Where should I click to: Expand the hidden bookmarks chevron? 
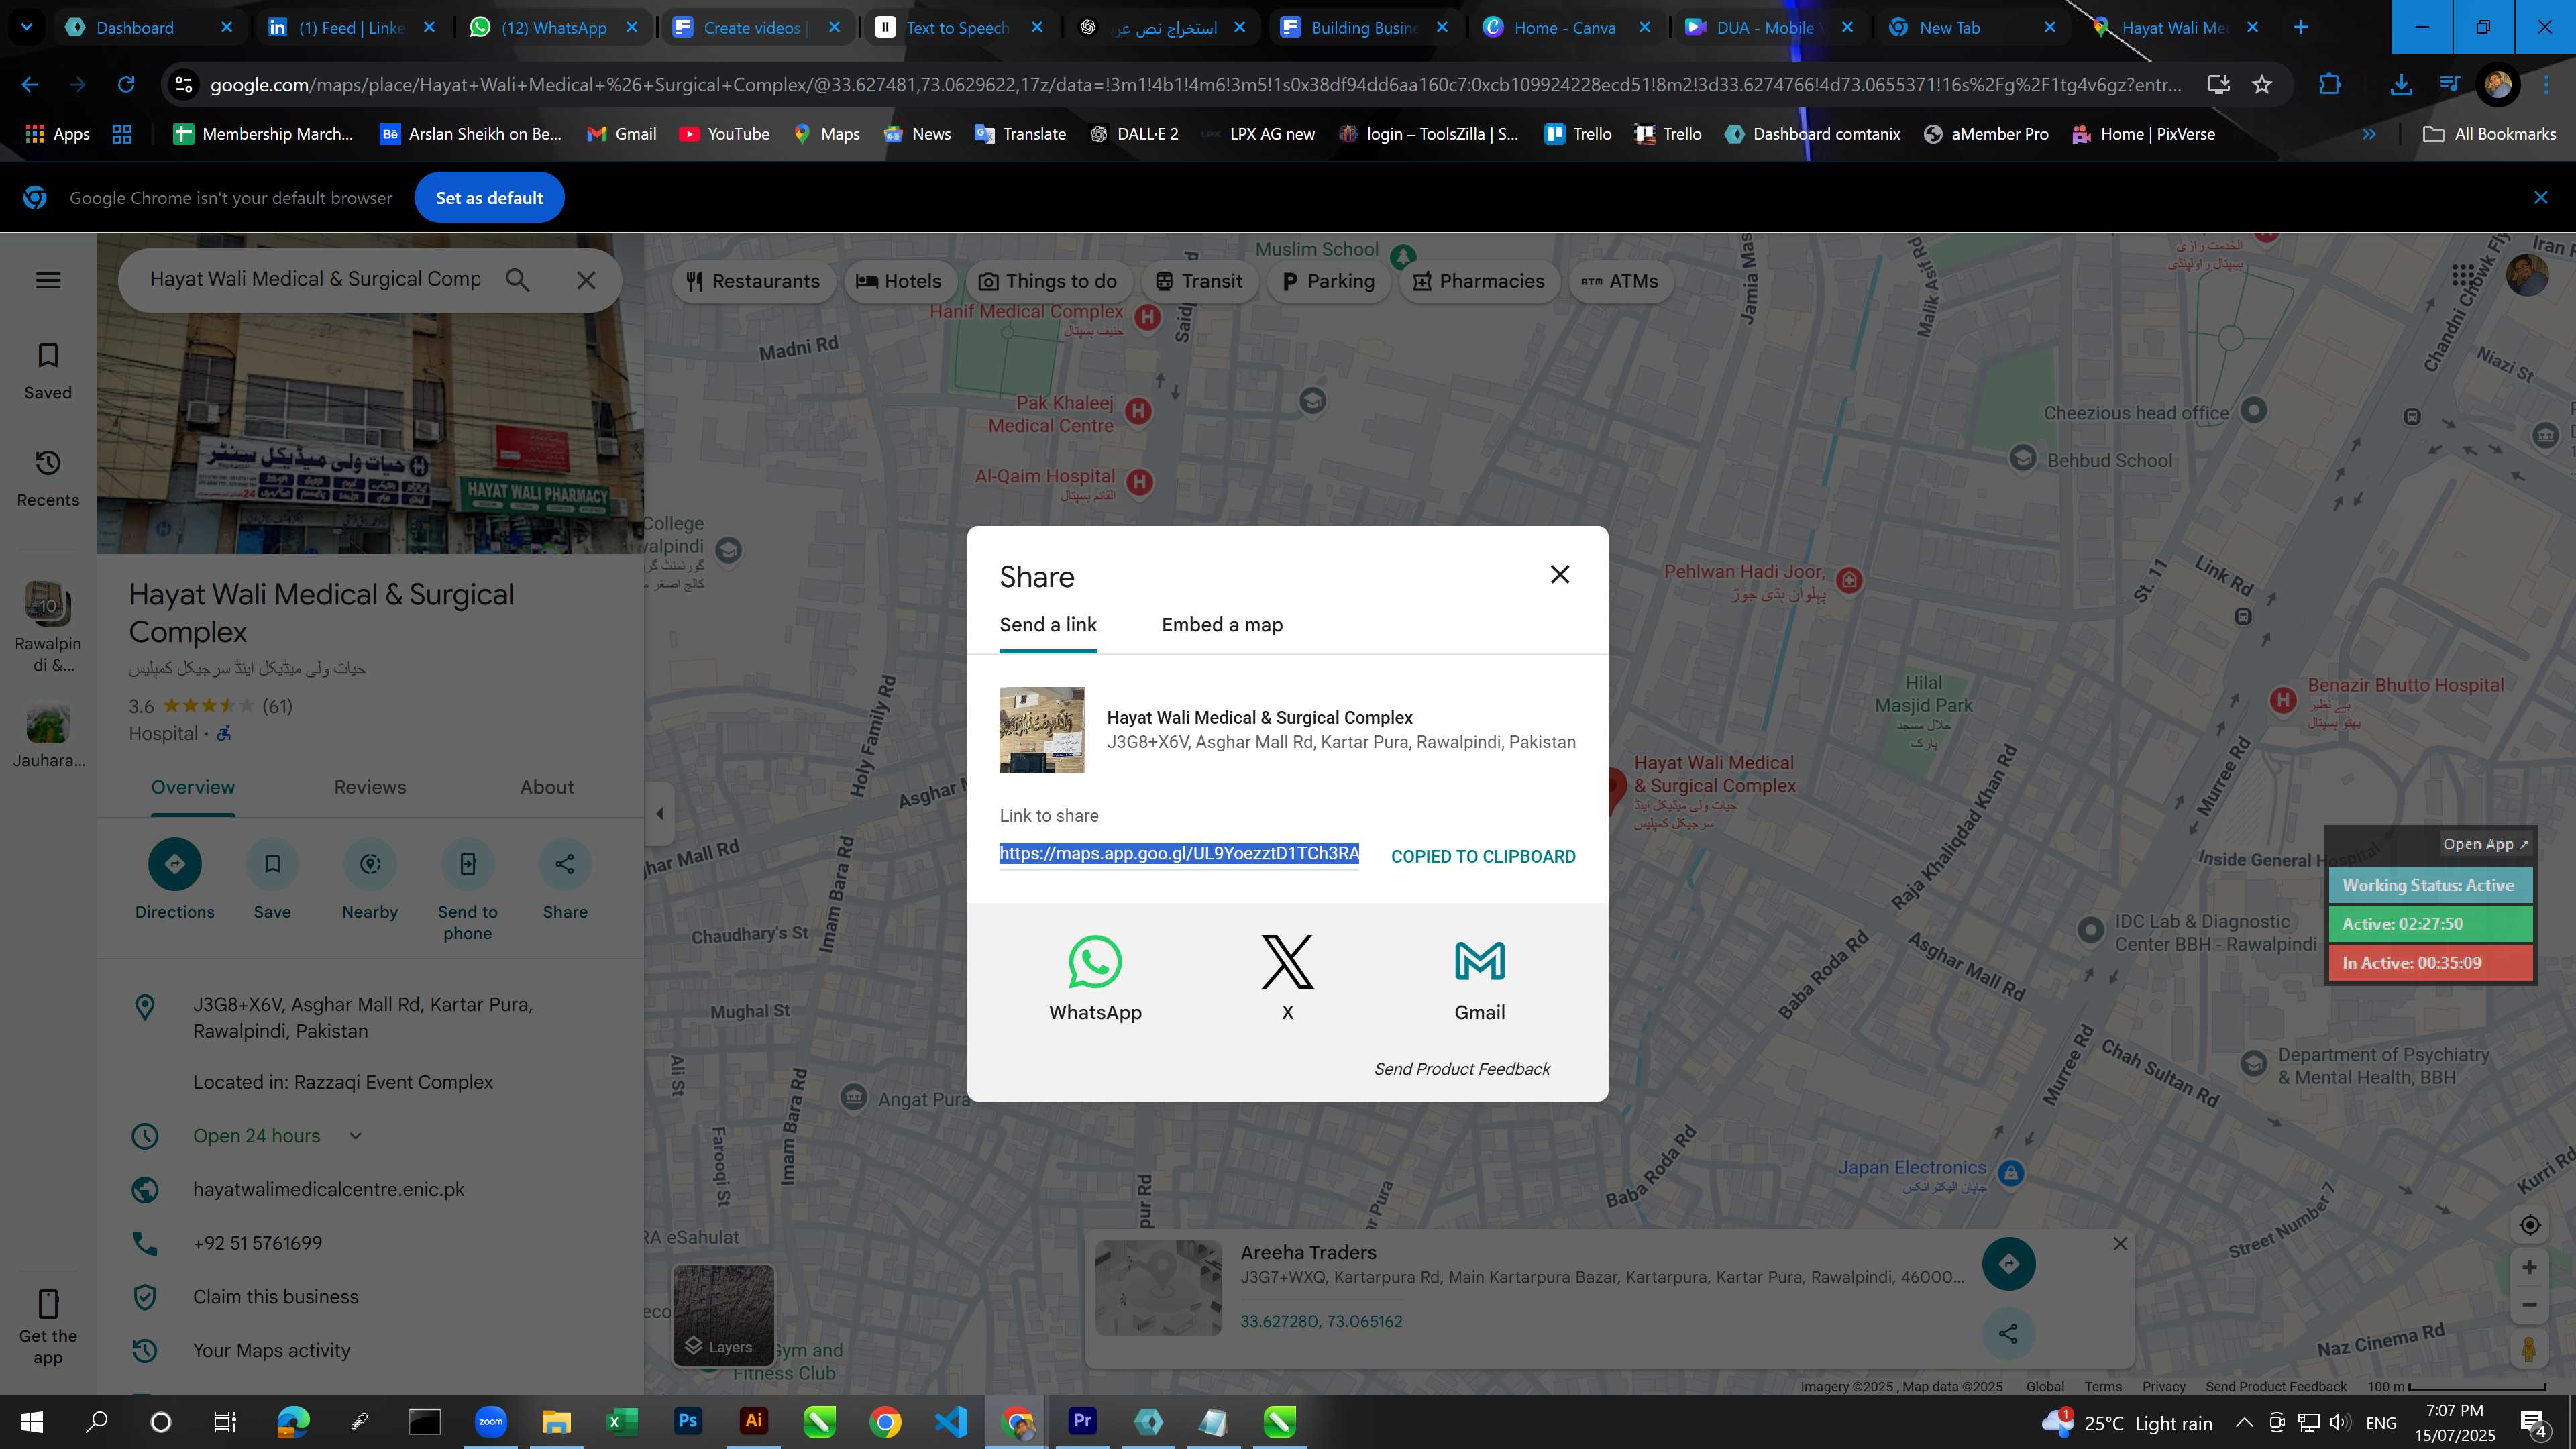pos(2368,134)
